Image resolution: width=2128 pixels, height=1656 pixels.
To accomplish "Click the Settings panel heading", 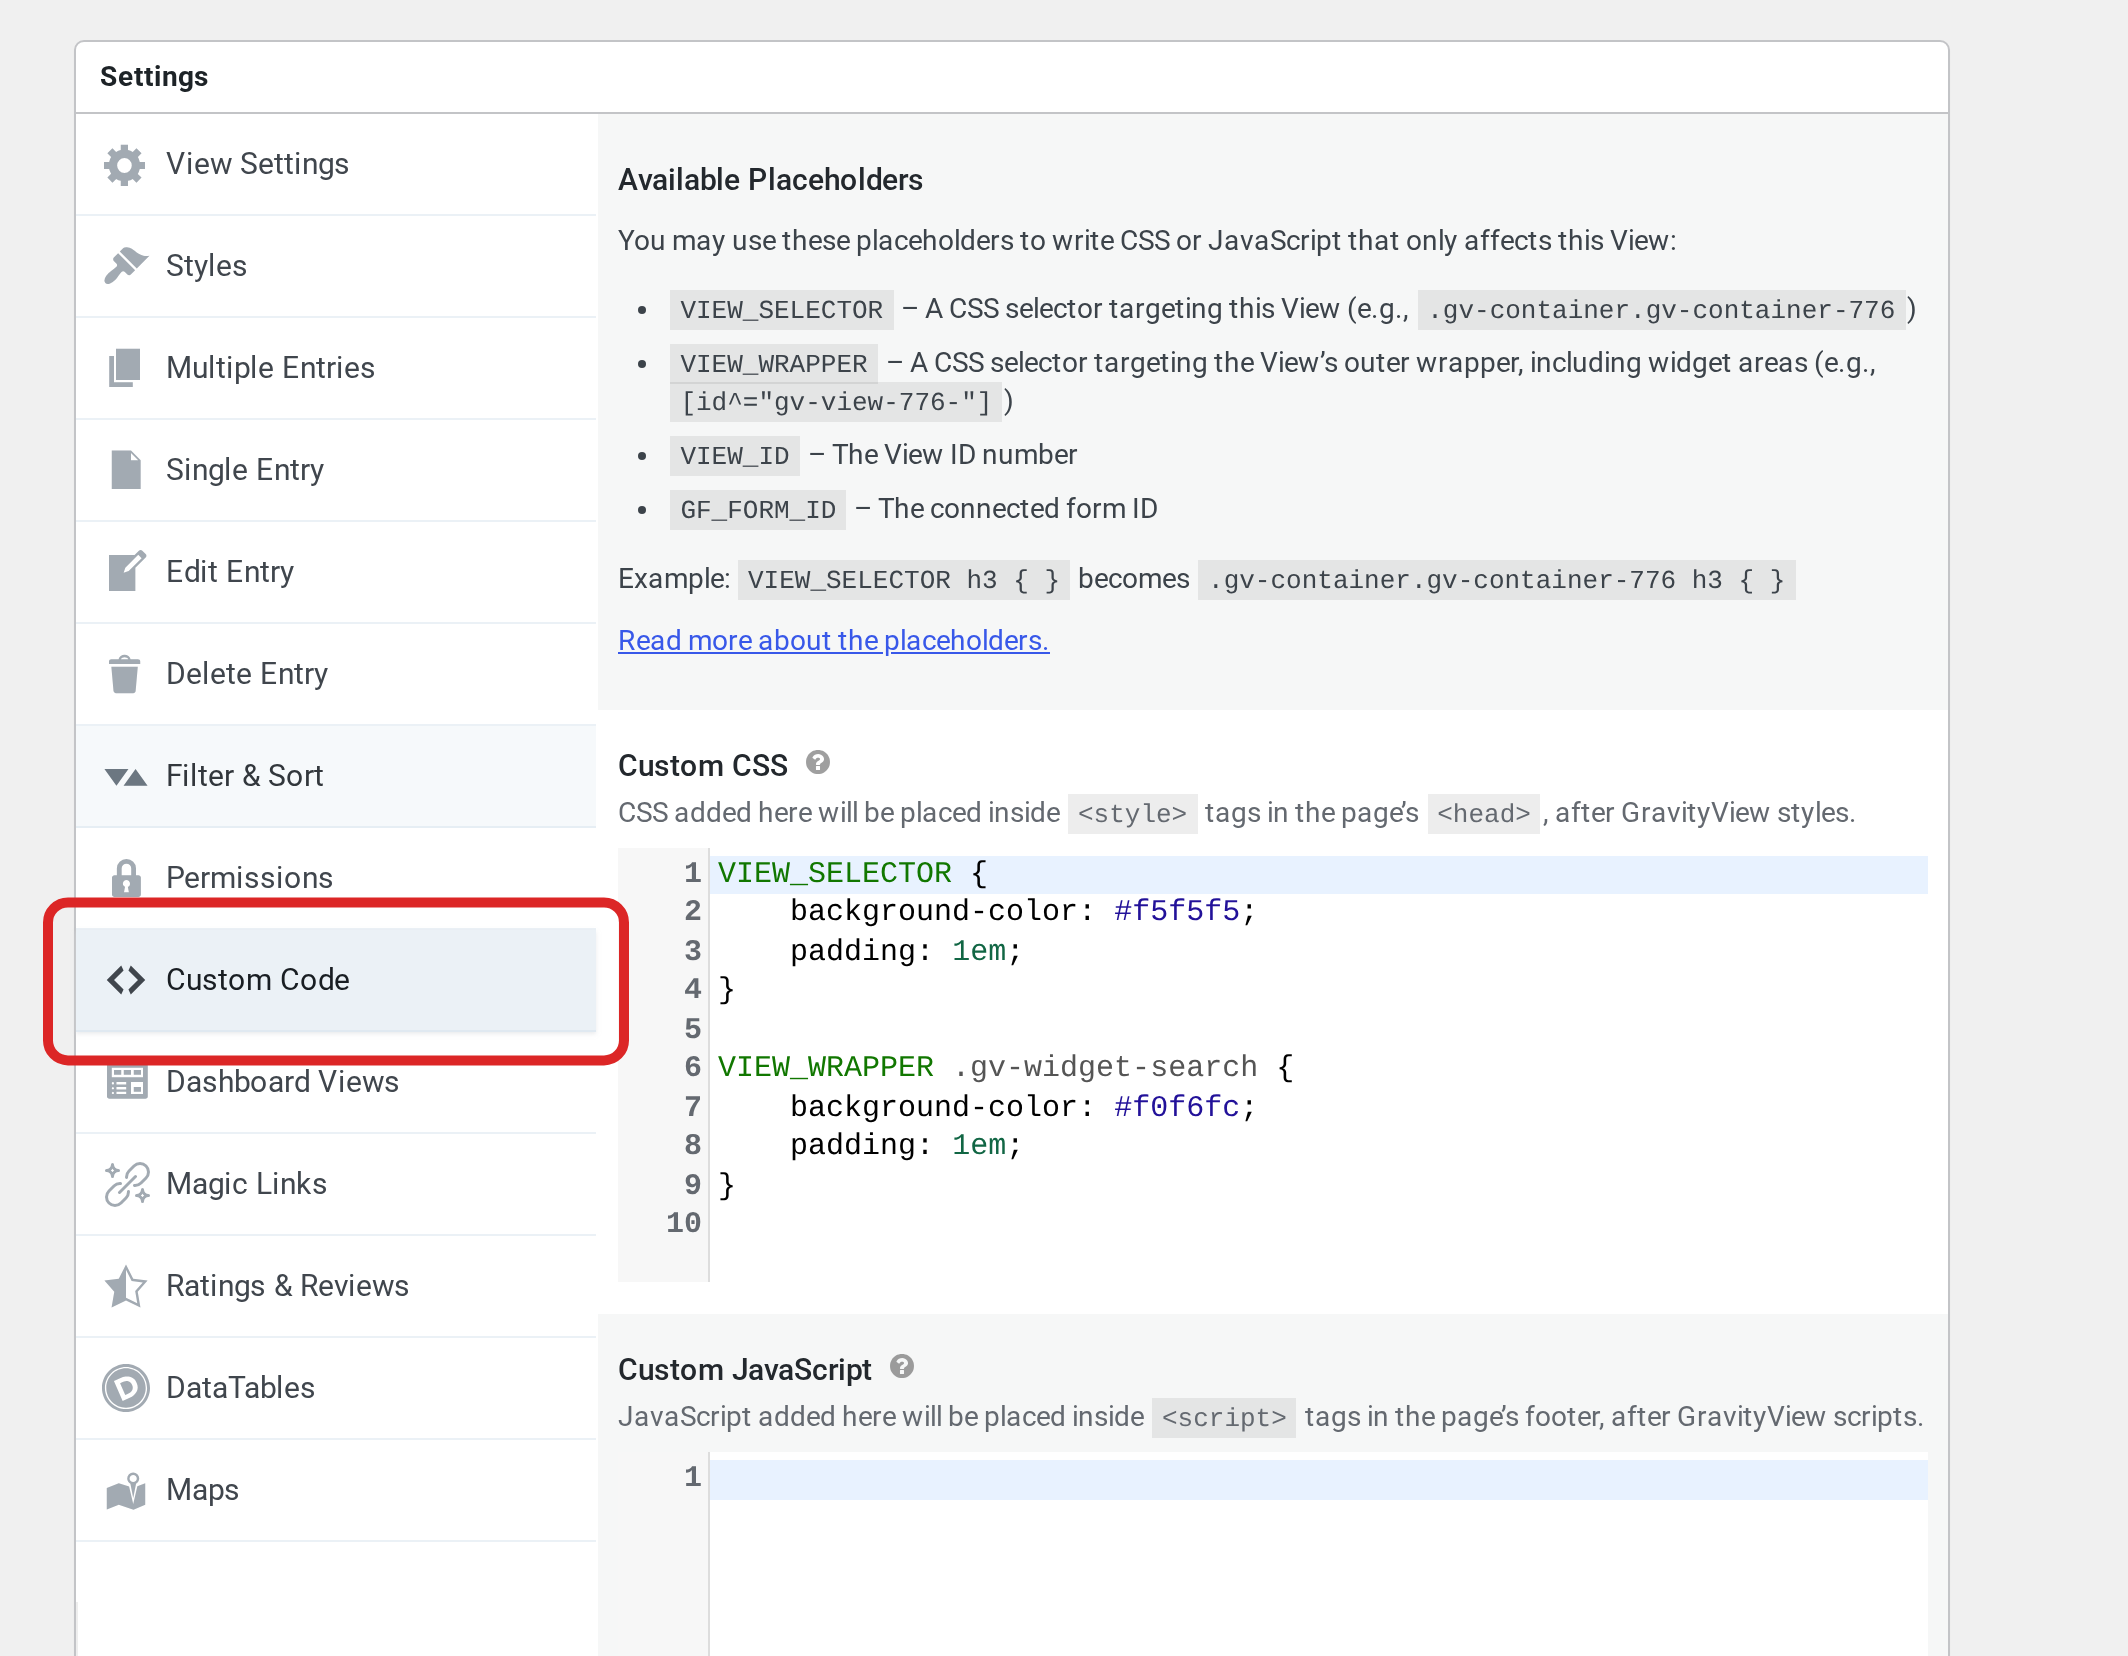I will click(154, 77).
